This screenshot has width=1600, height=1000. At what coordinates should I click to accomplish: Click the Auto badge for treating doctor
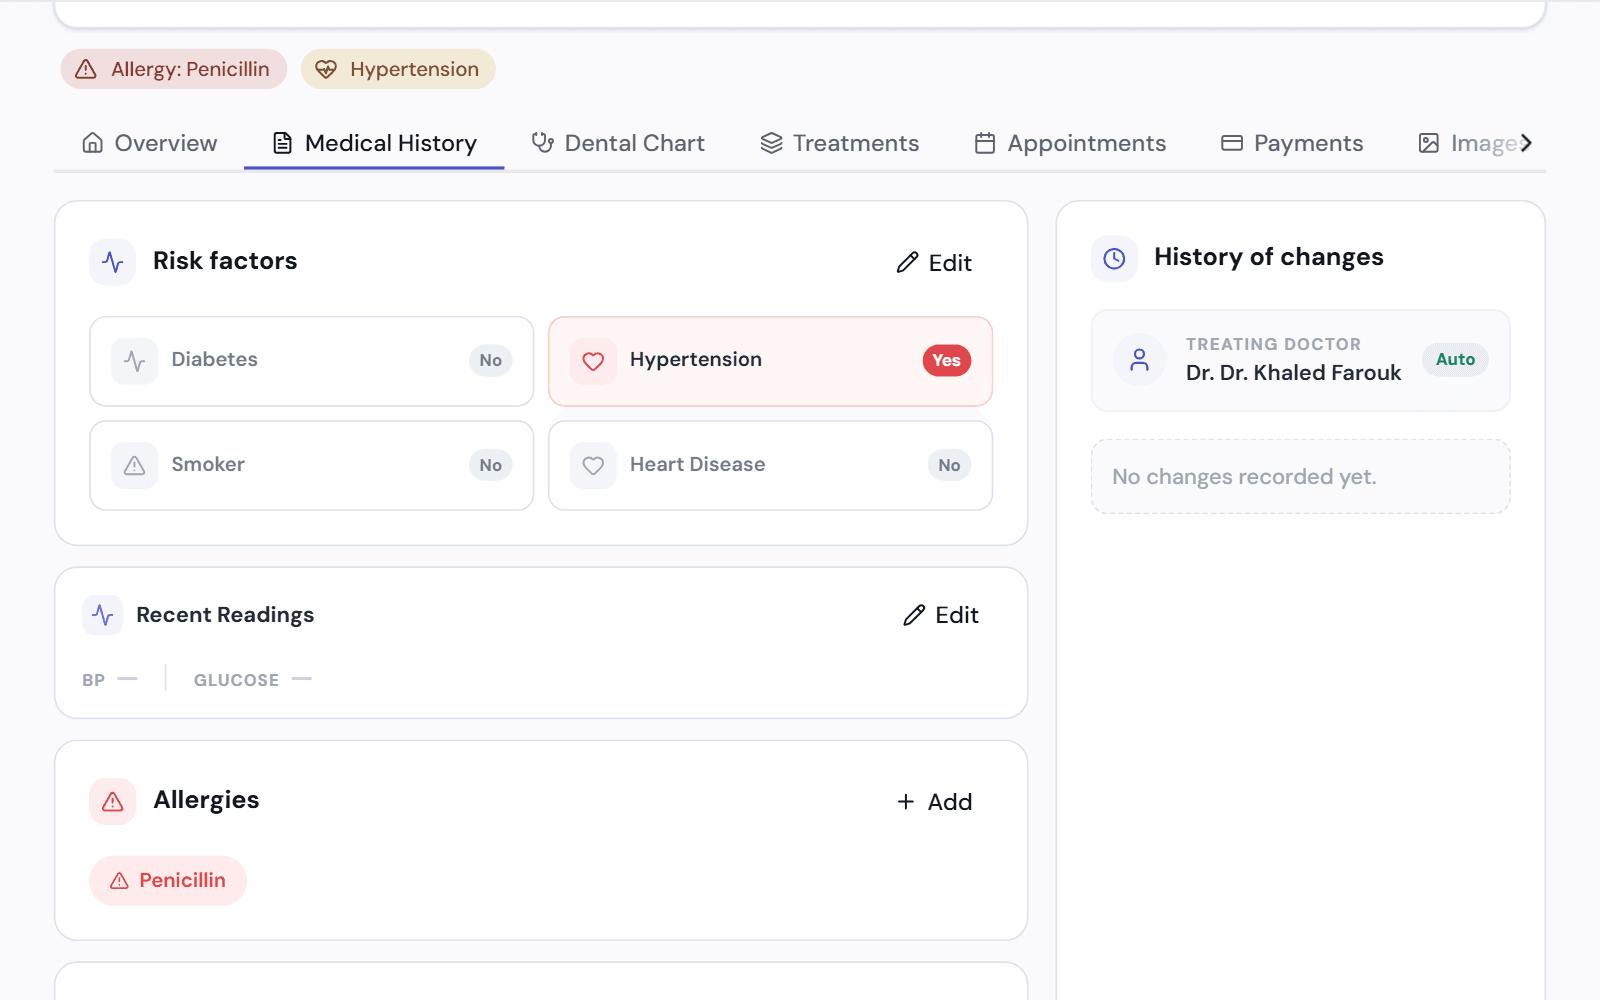click(x=1455, y=360)
